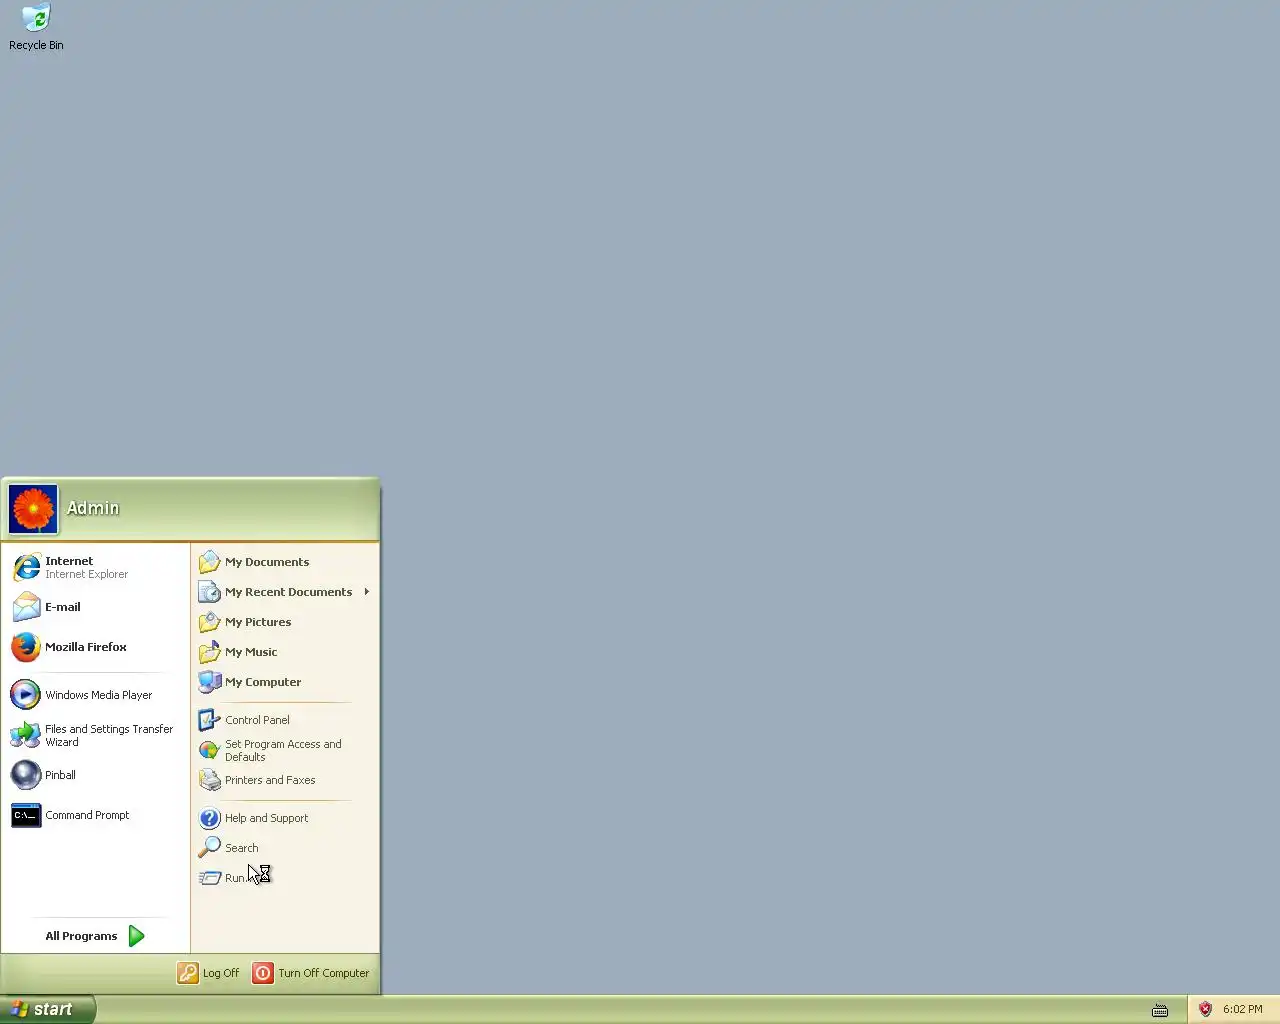This screenshot has width=1280, height=1024.
Task: Open the Run dialog item
Action: coord(285,878)
